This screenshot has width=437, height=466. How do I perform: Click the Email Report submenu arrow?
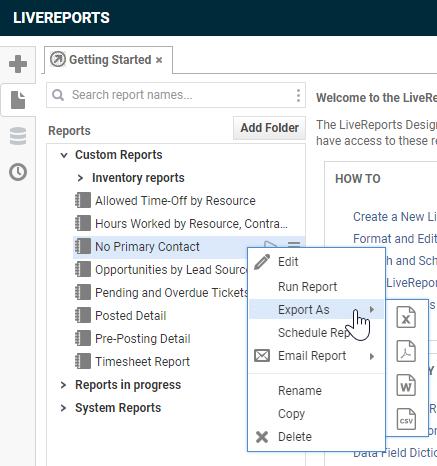372,356
